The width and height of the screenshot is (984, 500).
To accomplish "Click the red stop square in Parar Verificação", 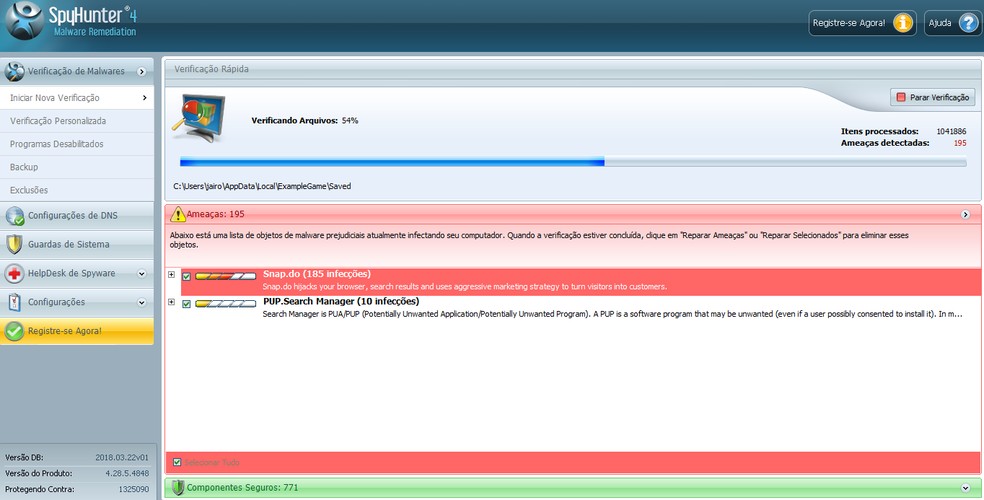I will click(901, 97).
